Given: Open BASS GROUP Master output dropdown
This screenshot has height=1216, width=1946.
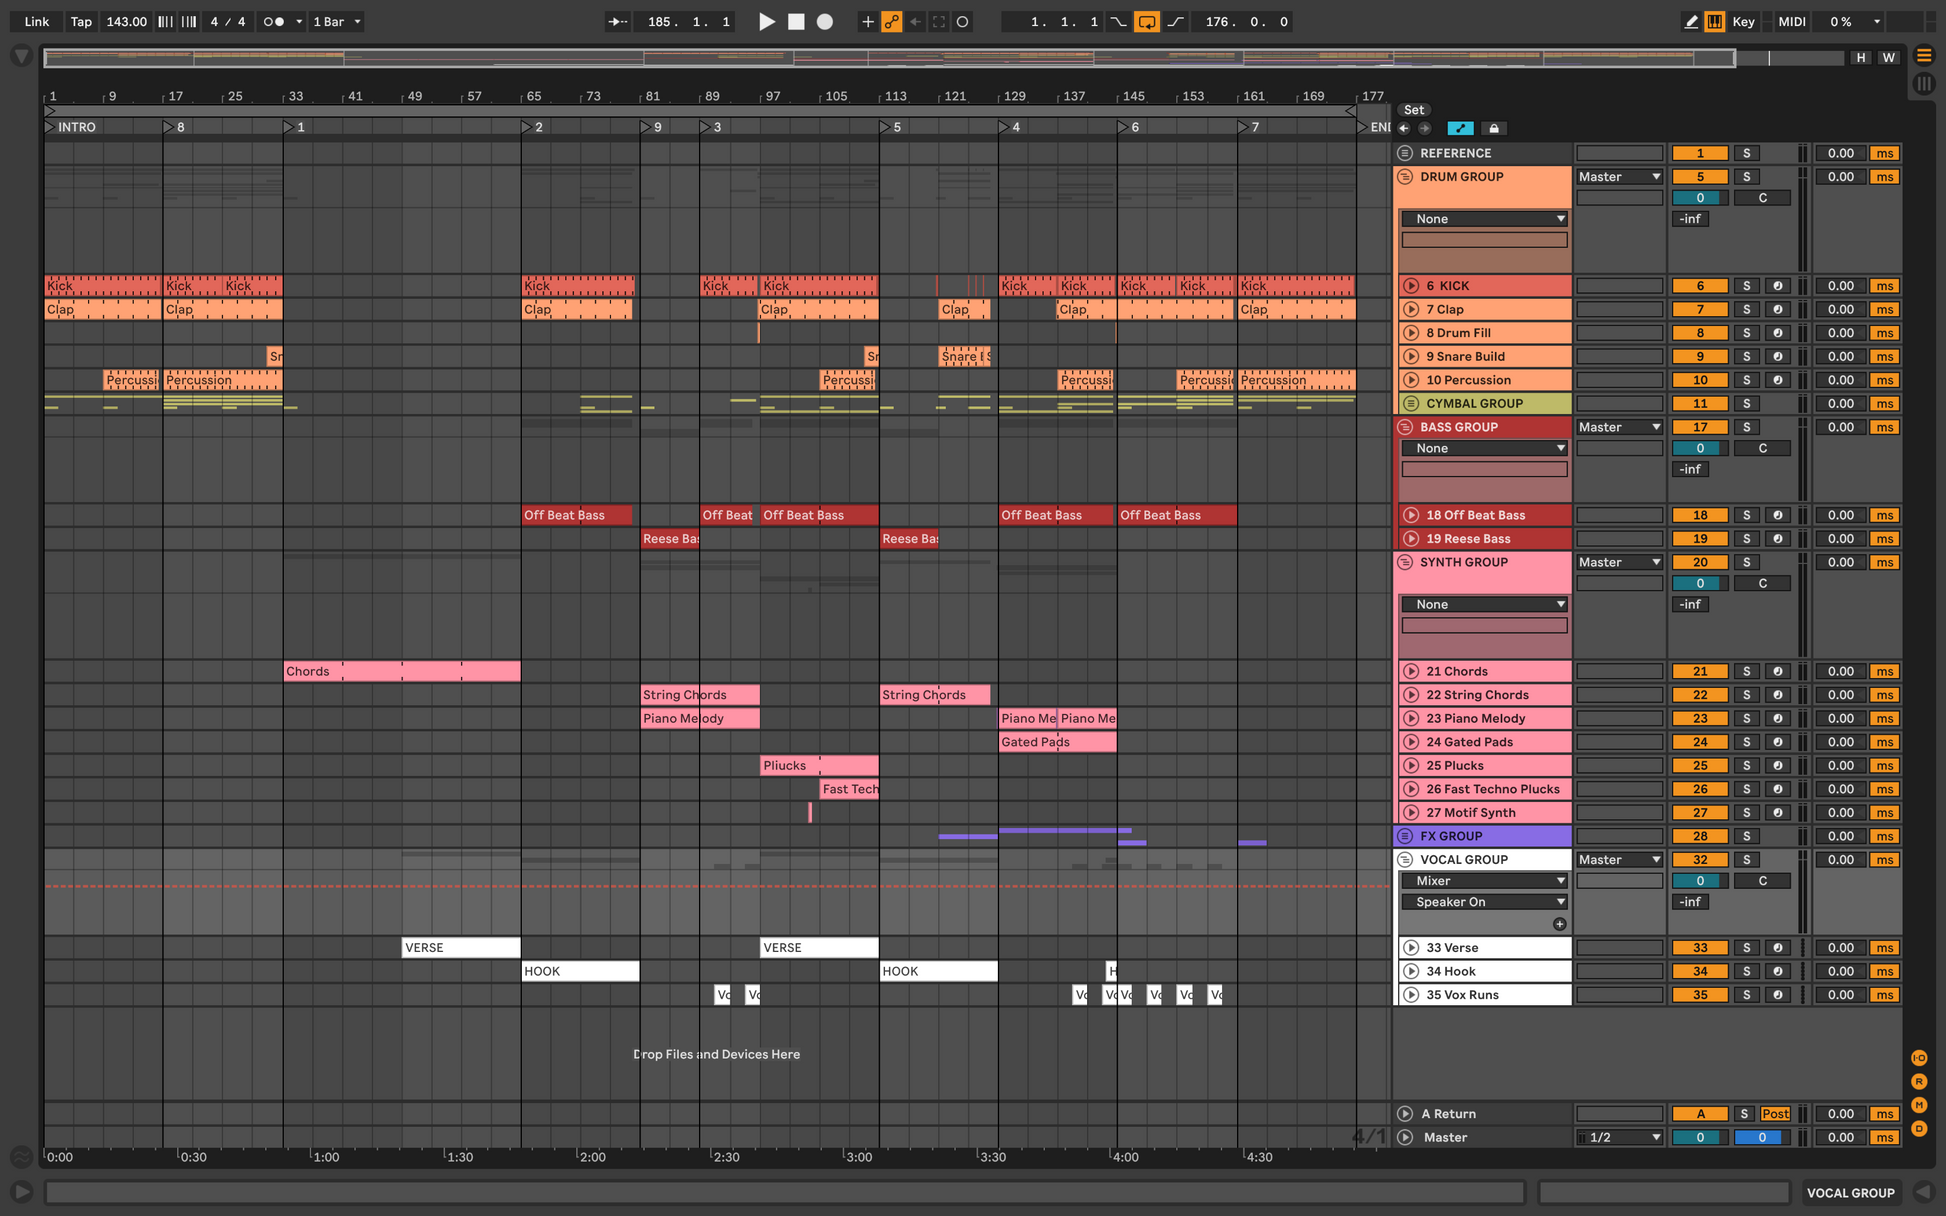Looking at the screenshot, I should (x=1619, y=427).
